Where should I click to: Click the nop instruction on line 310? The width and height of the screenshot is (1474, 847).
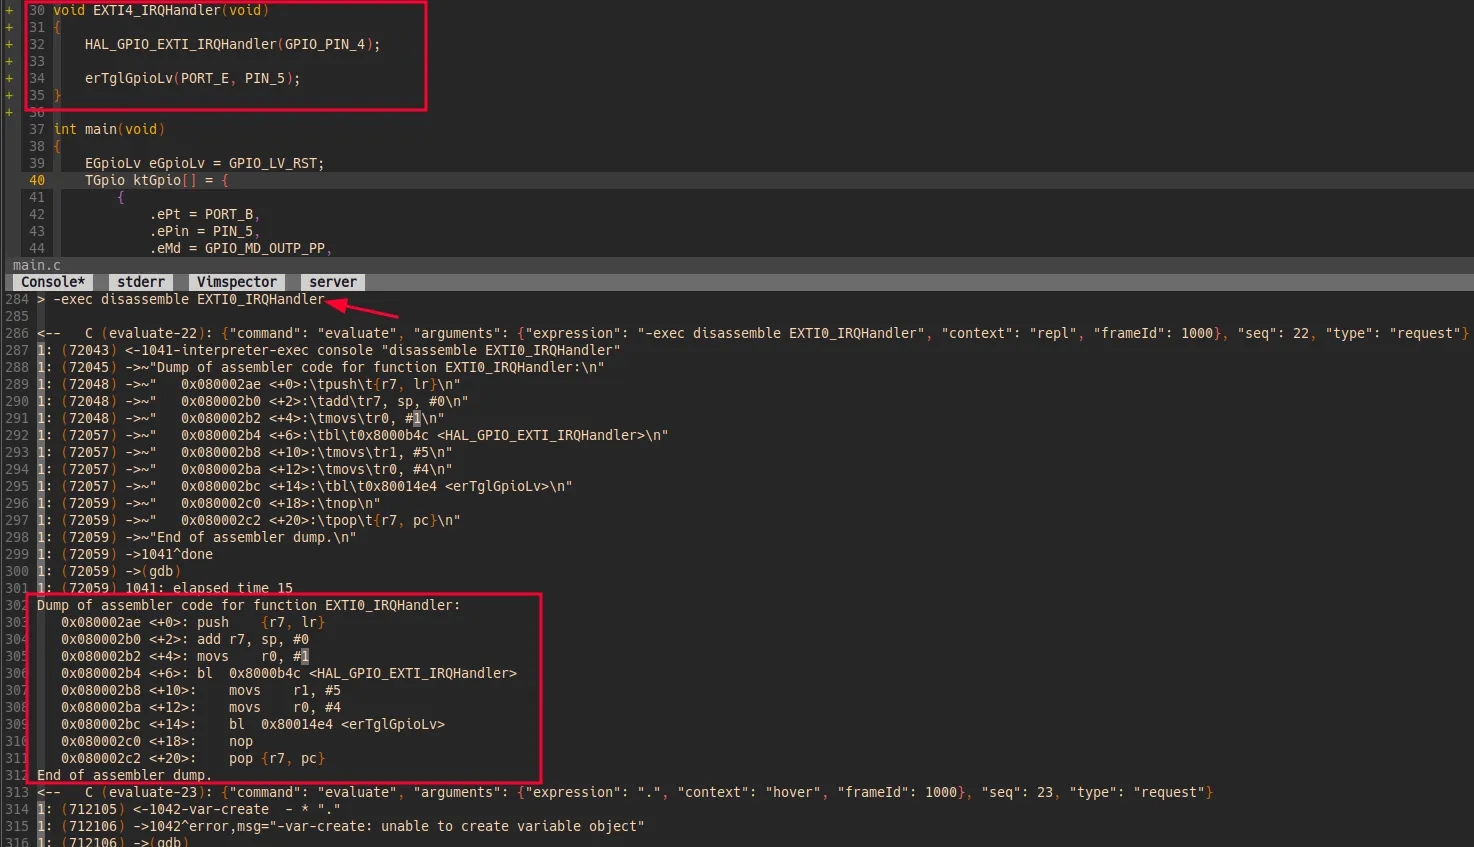241,741
